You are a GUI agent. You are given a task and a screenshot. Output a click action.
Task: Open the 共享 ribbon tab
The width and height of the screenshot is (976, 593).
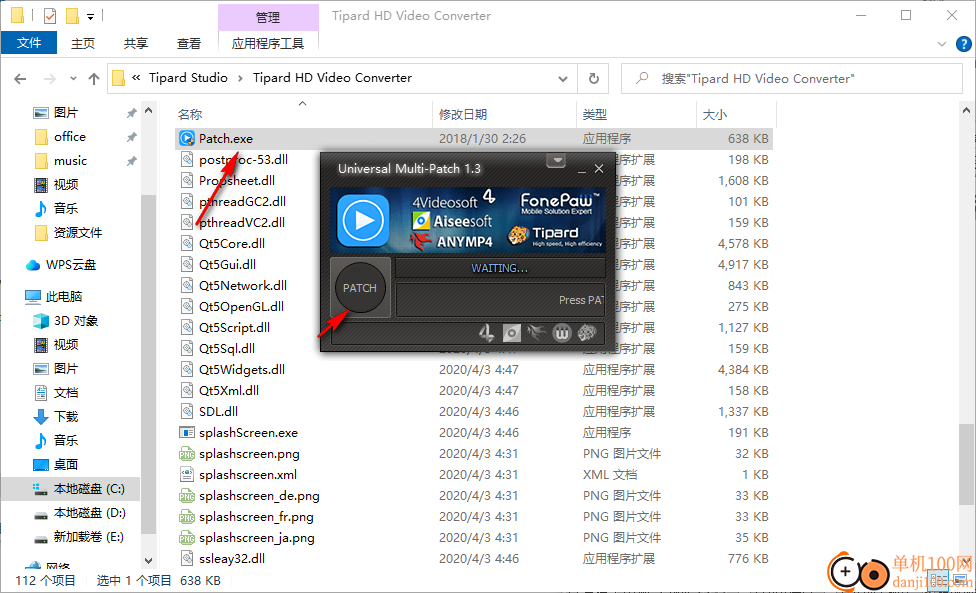pos(136,43)
